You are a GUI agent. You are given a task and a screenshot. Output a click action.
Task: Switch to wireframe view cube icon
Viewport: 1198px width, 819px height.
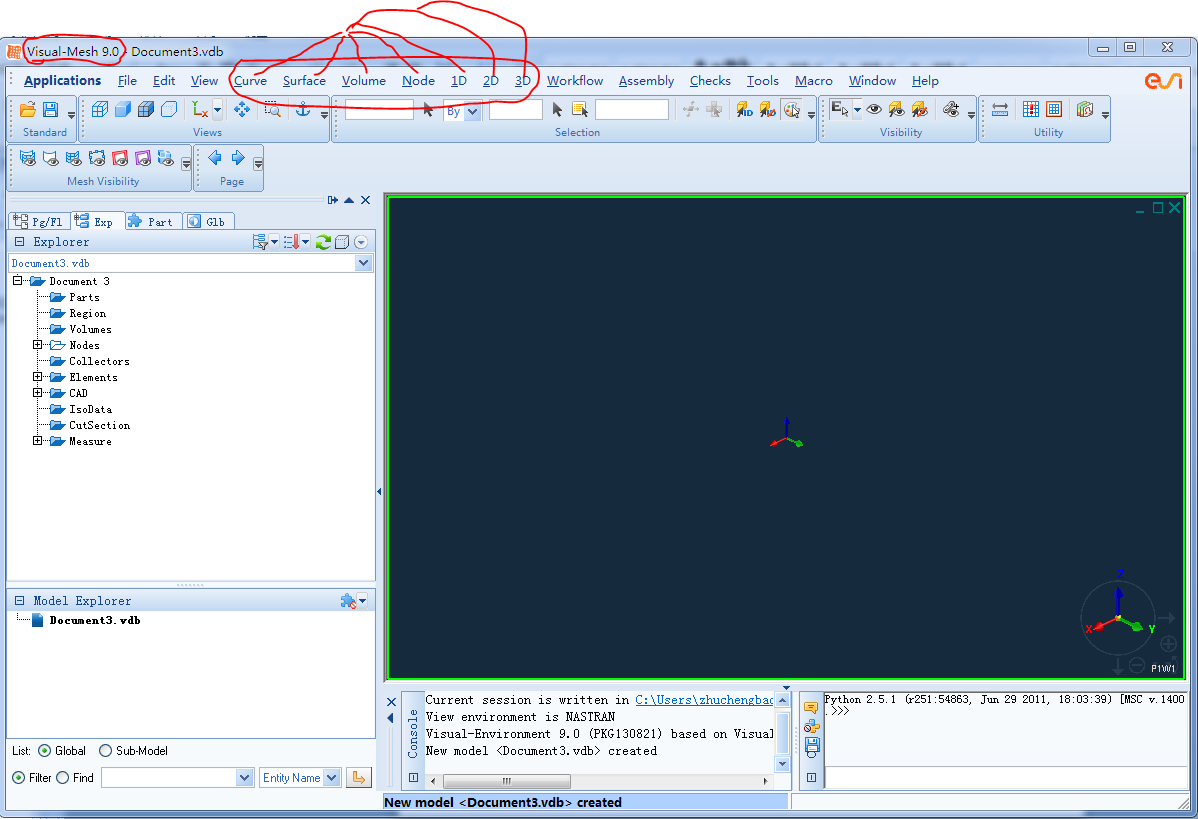(99, 110)
